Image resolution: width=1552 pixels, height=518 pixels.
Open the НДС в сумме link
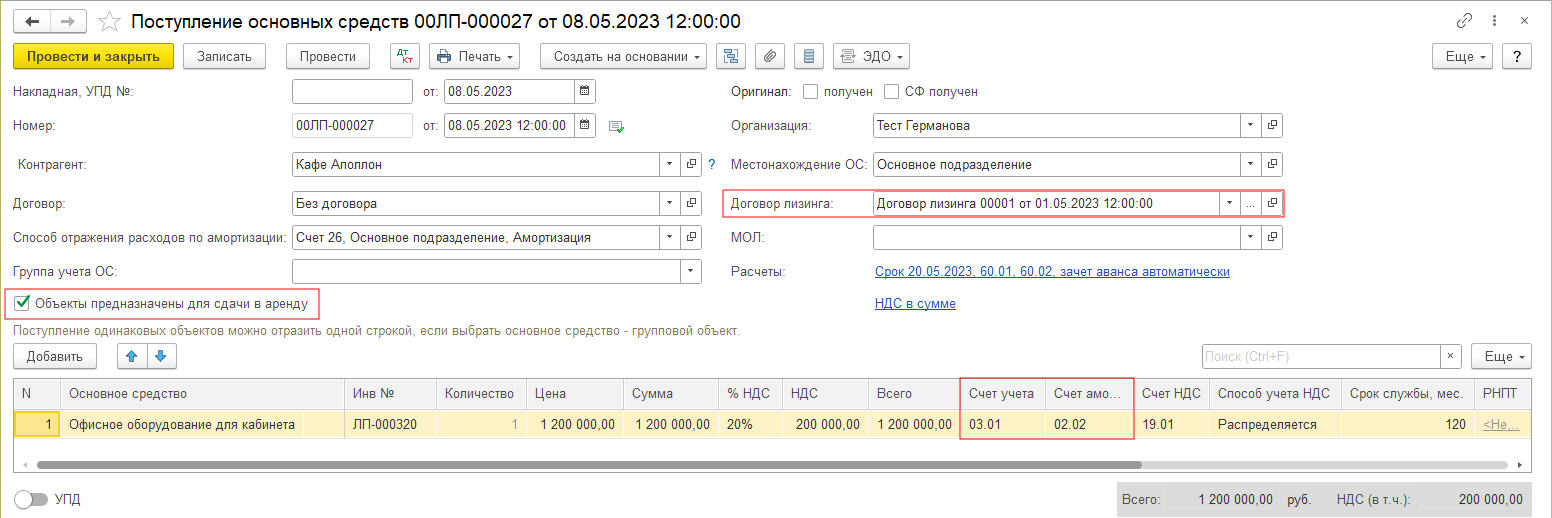(915, 304)
